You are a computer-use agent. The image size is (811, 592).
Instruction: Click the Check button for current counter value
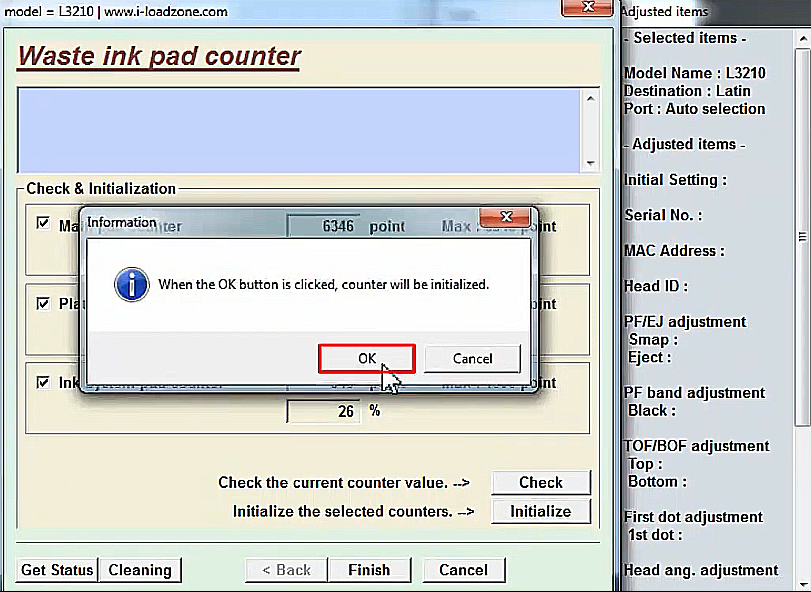[540, 482]
